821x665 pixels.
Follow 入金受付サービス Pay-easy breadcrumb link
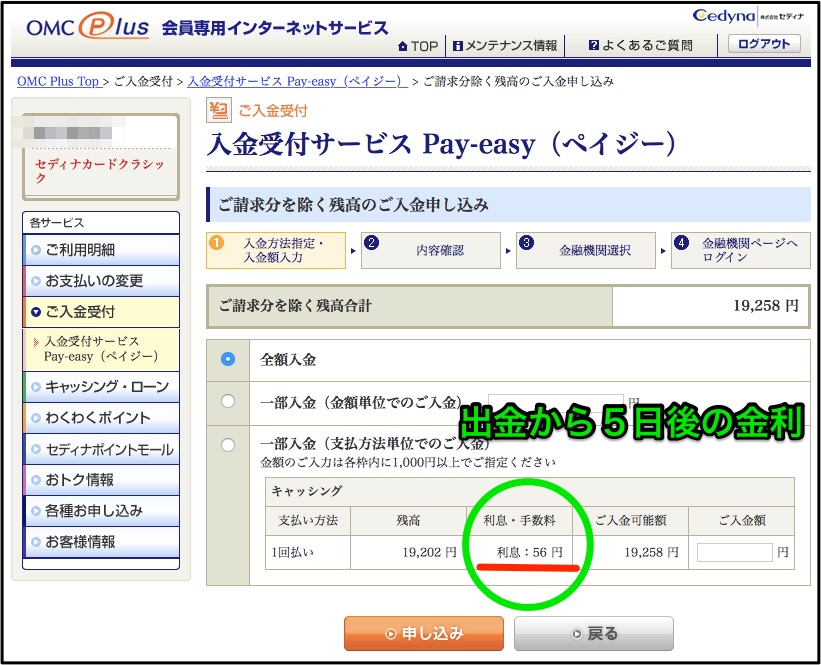(297, 81)
